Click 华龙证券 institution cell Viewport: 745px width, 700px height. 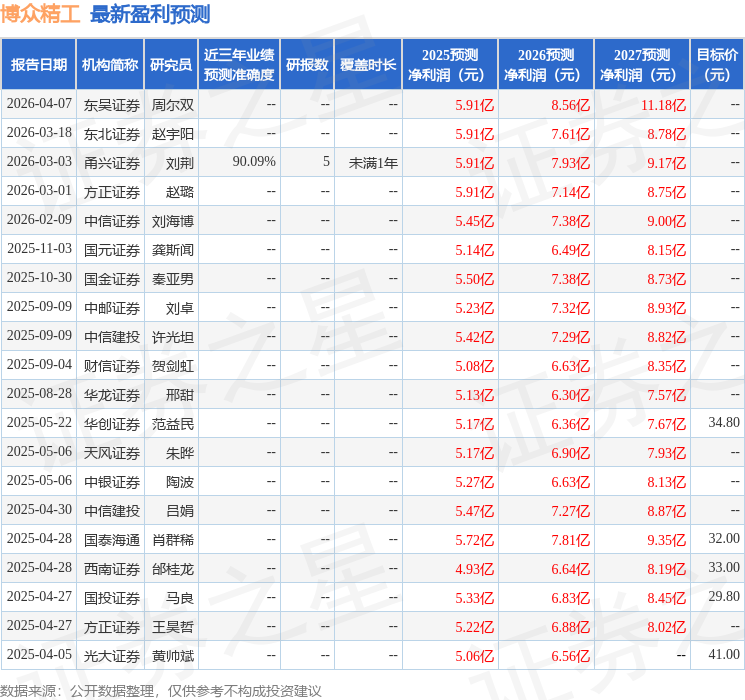point(112,395)
